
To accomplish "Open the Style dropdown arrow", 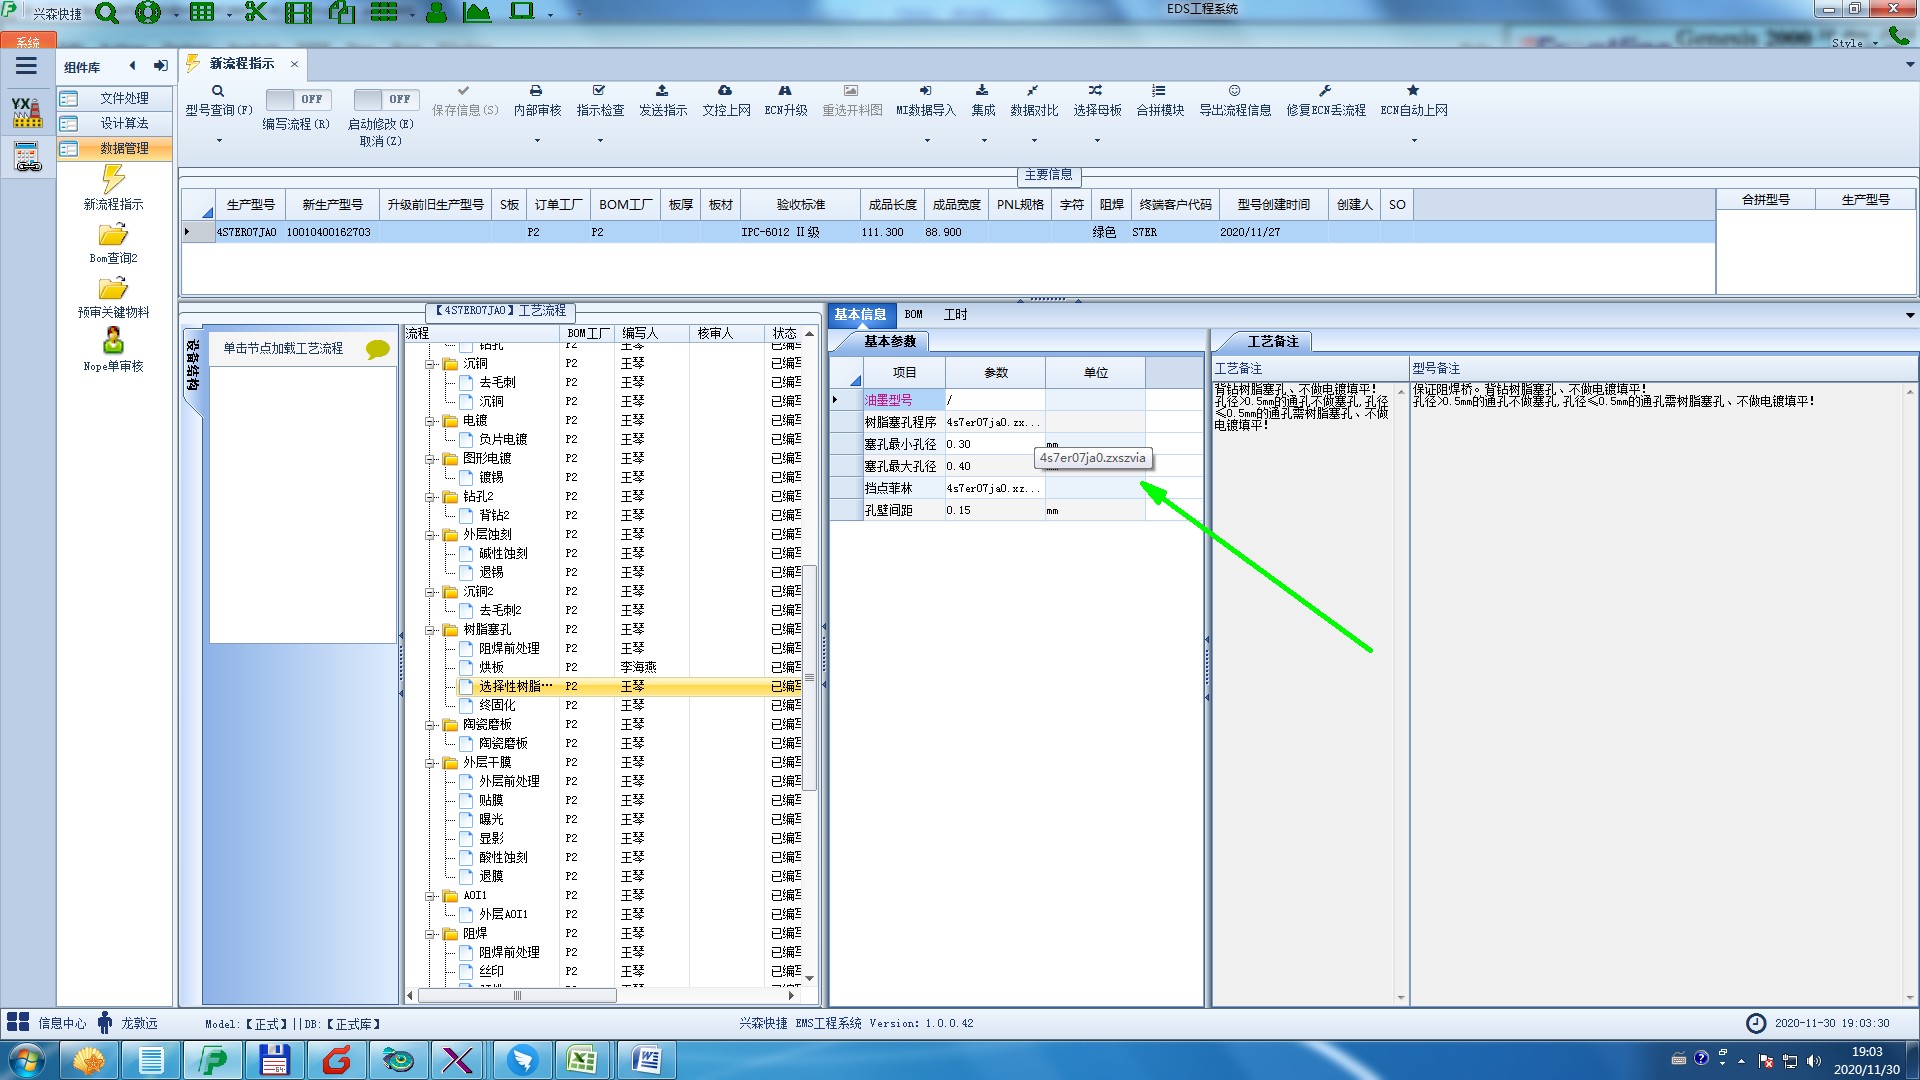I will (1875, 43).
